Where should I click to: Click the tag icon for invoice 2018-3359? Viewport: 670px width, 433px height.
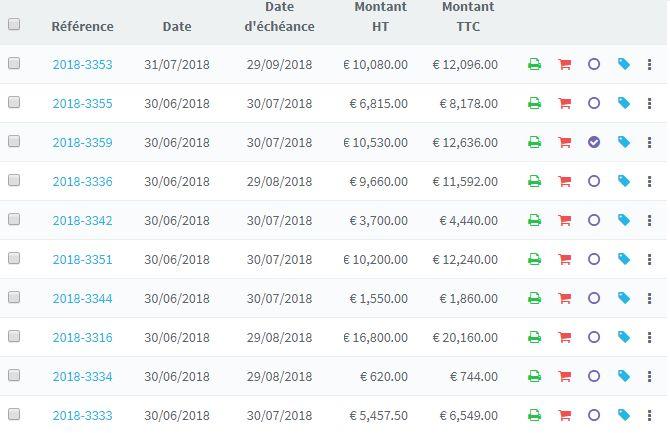point(624,142)
